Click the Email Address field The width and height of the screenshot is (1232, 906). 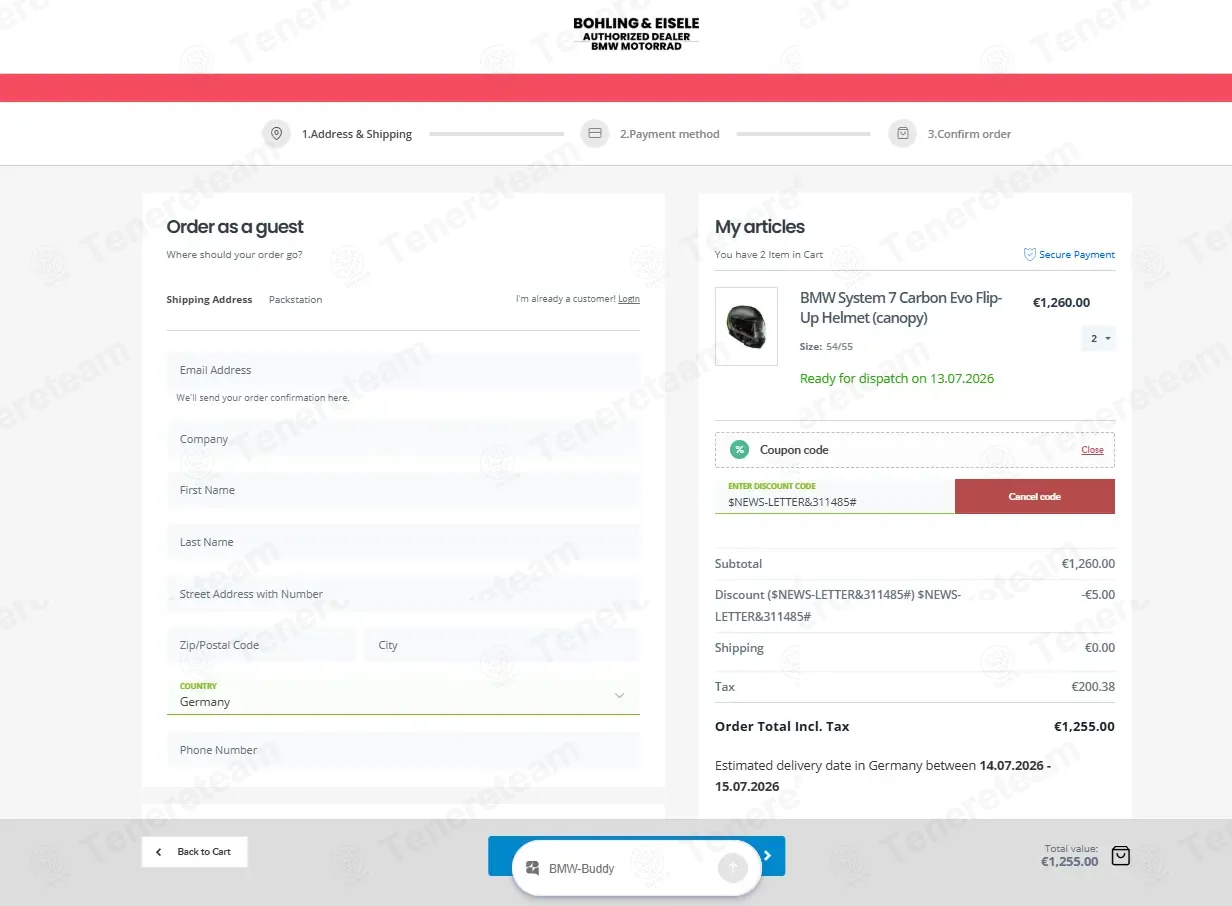coord(403,370)
